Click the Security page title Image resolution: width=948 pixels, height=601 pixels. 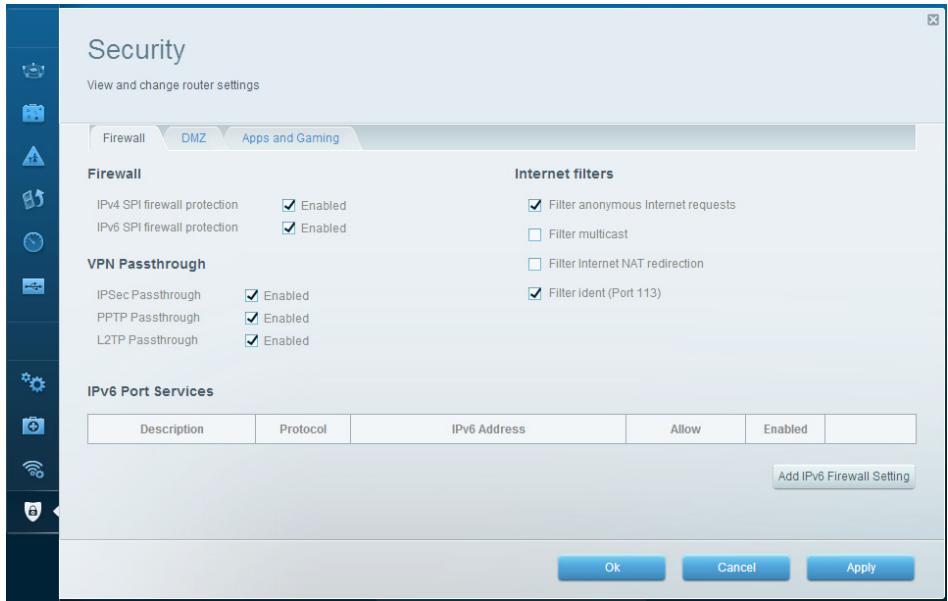pos(137,50)
